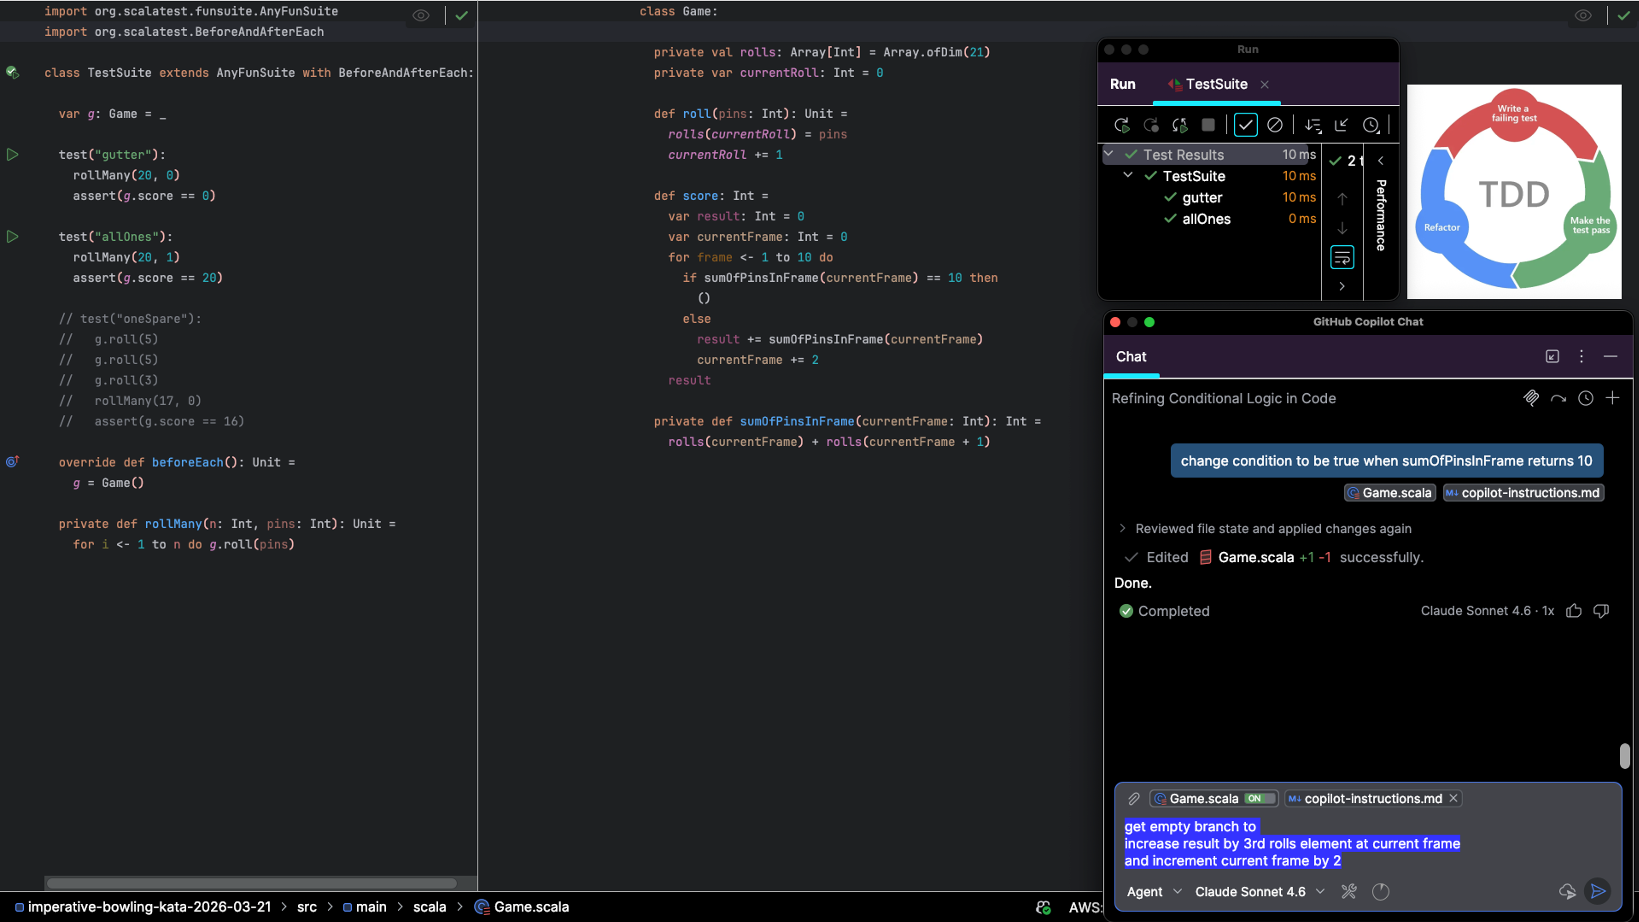Click the rerun failed tests icon

[x=1151, y=125]
